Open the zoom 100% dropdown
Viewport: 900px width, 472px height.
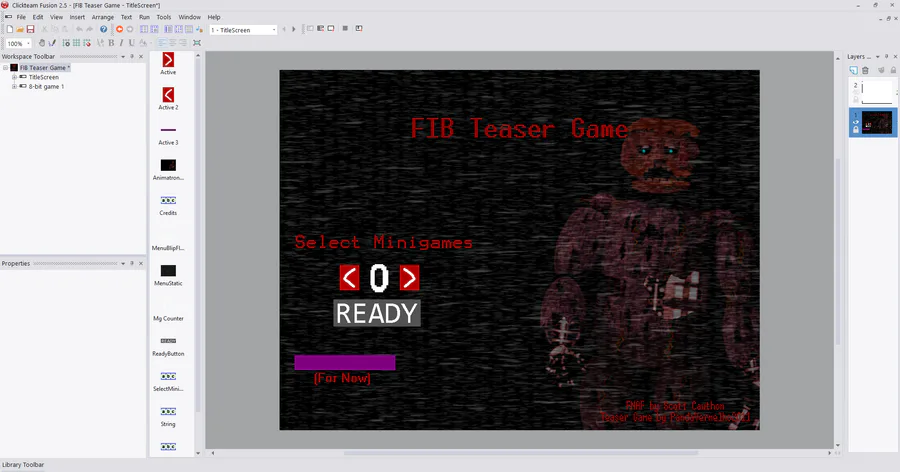(28, 44)
